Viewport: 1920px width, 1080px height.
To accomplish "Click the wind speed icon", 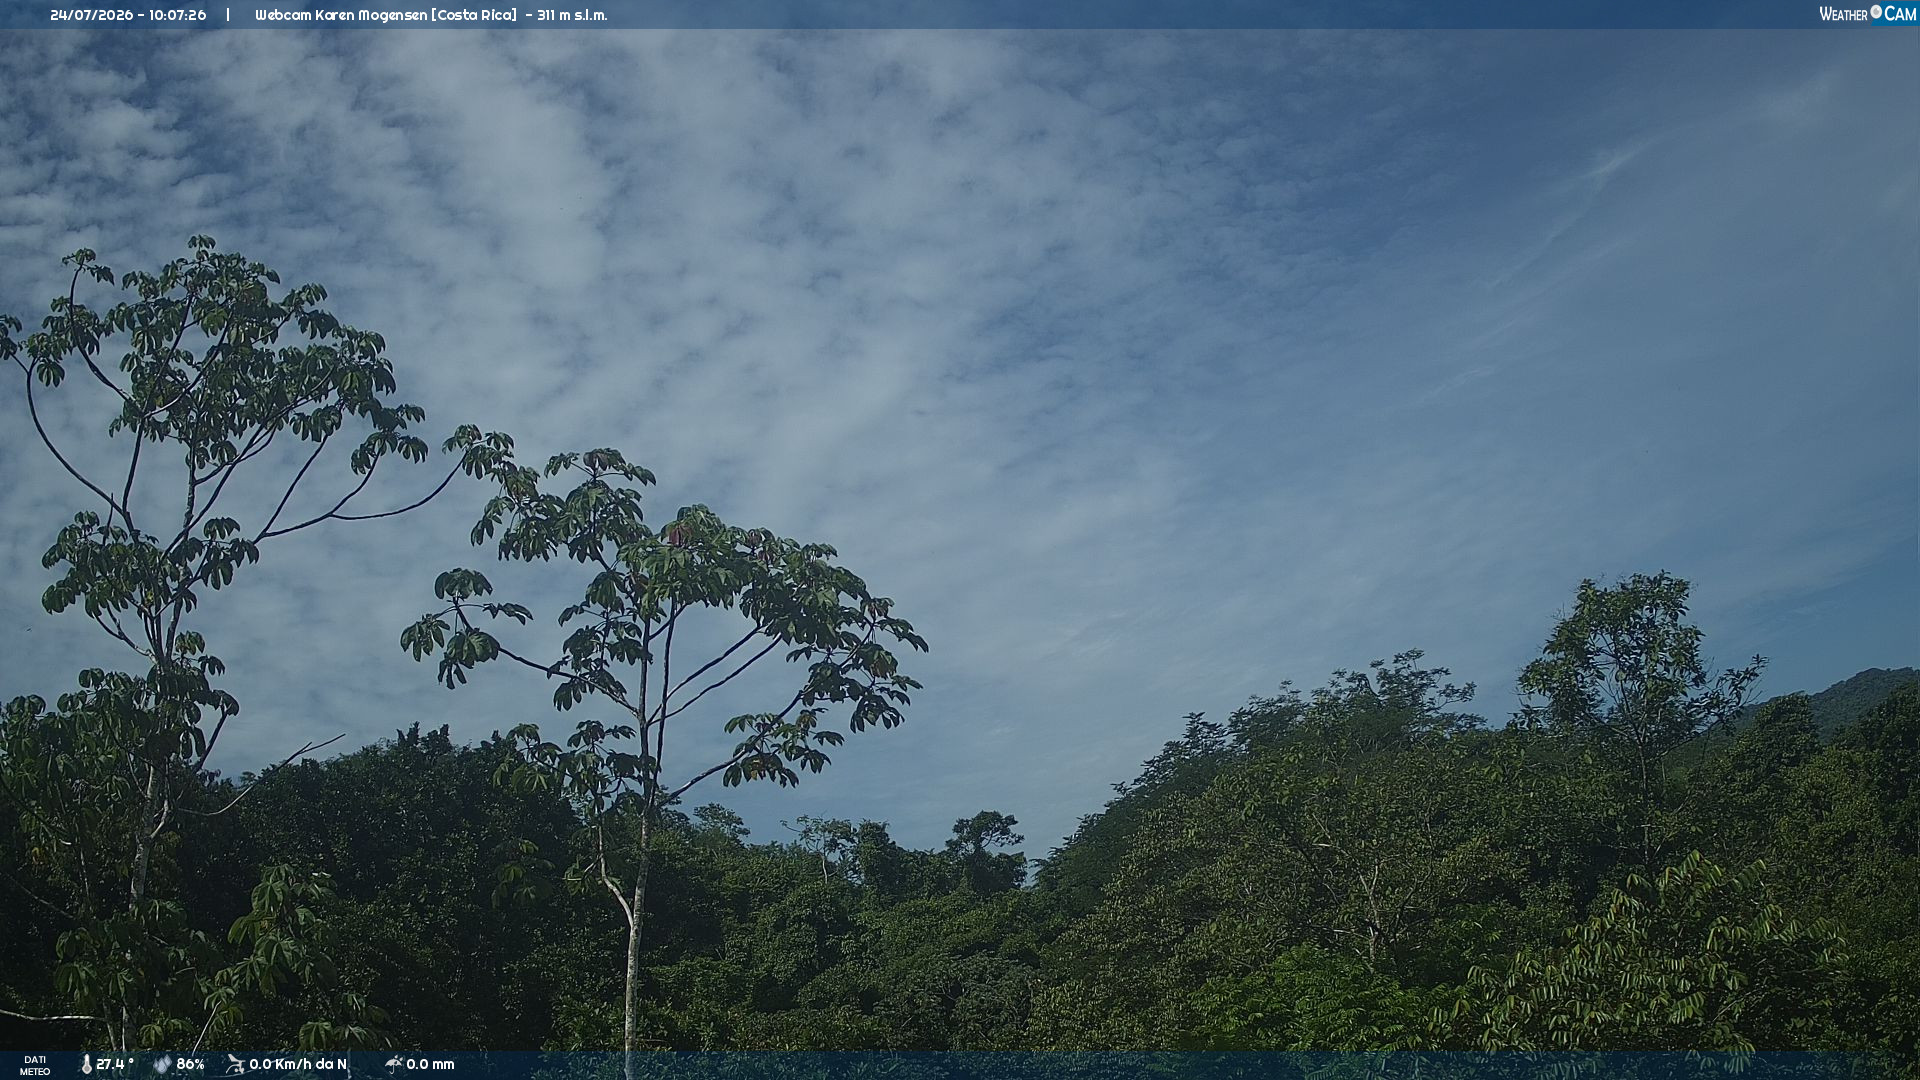I will click(x=235, y=1065).
